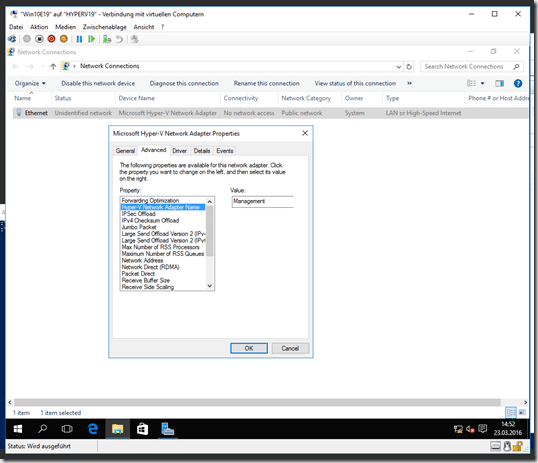
Task: Send Ctrl+Alt+Del via toolbar icon
Action: click(x=12, y=39)
